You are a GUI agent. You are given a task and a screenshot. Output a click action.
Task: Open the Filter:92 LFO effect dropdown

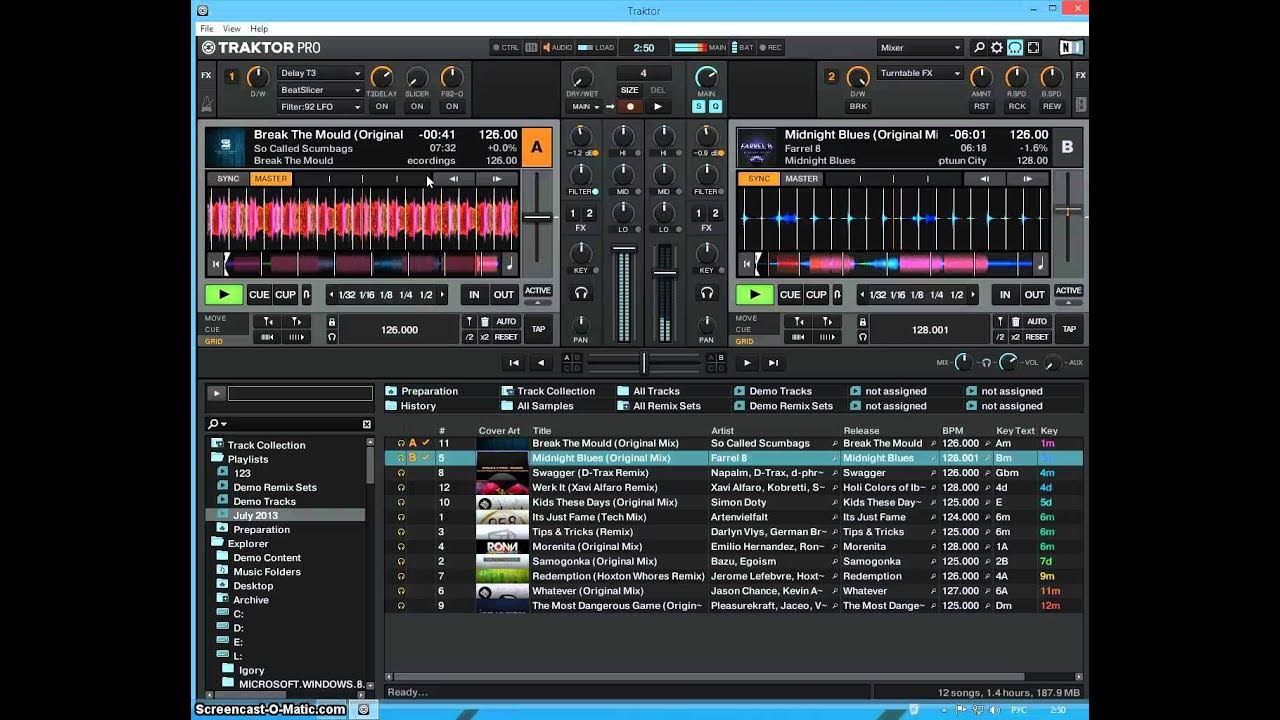[320, 106]
